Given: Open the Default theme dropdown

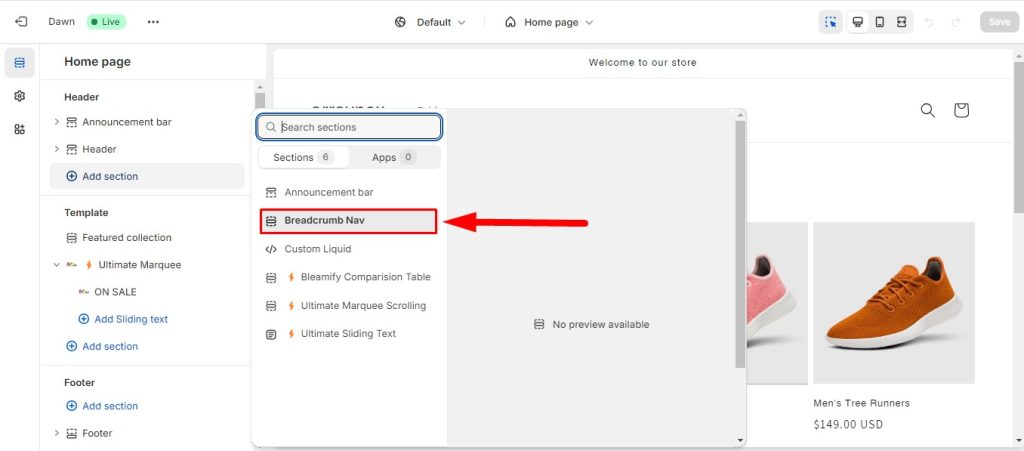Looking at the screenshot, I should pos(430,22).
